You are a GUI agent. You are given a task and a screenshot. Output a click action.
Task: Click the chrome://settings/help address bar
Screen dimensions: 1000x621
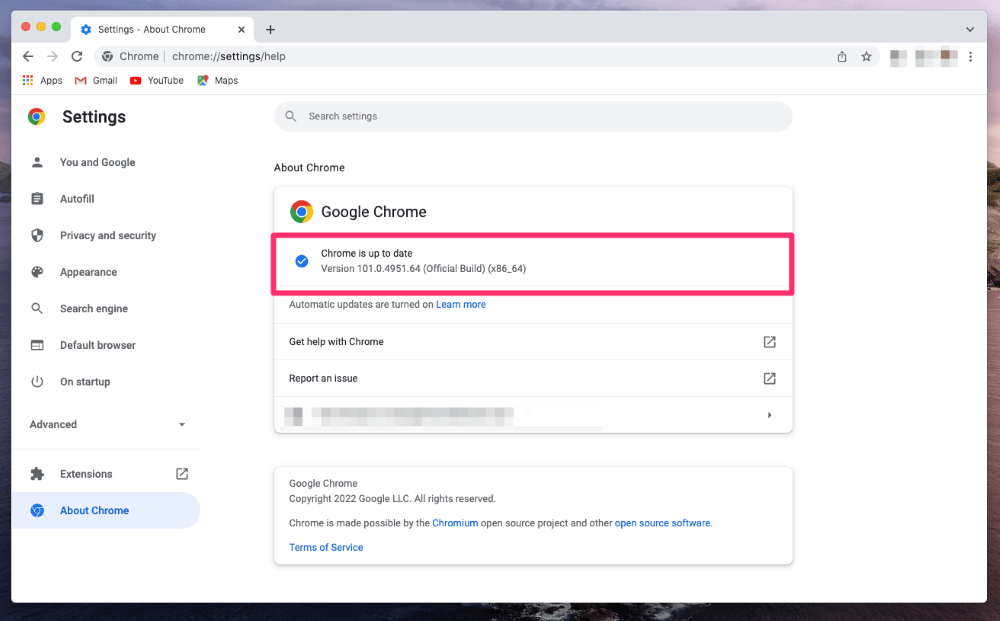(x=487, y=57)
